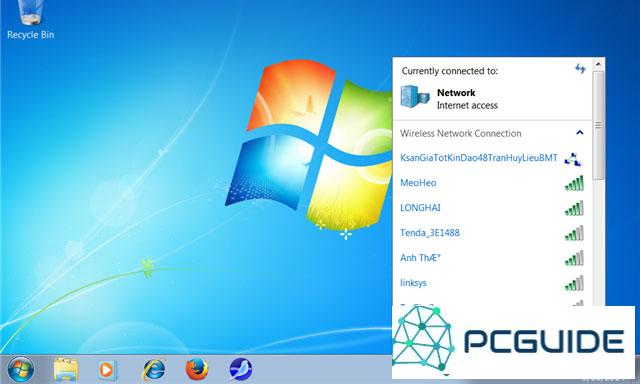Screen dimensions: 640x384
Task: Click the wired Network computer icon
Action: tap(415, 97)
